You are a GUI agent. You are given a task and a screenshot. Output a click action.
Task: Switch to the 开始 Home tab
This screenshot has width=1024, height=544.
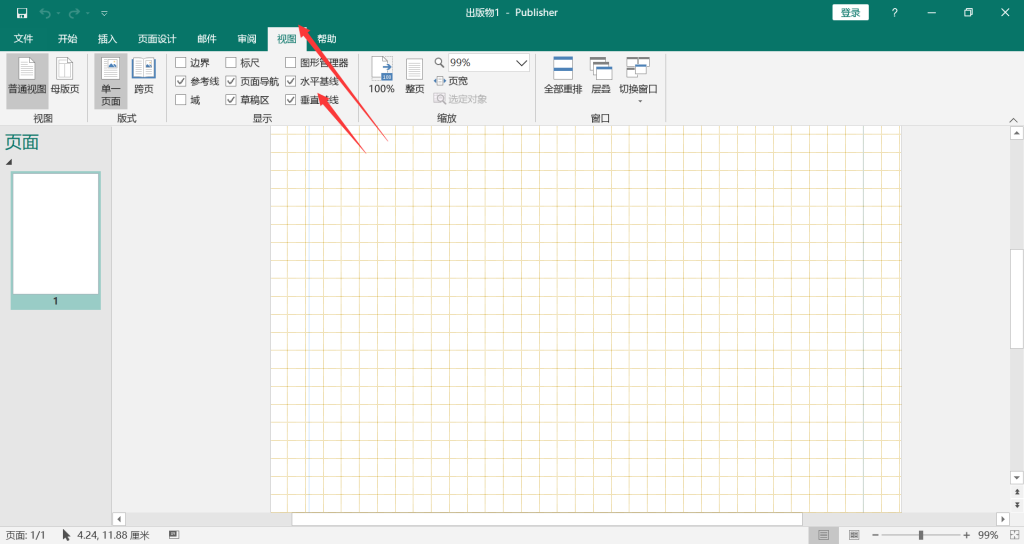67,39
